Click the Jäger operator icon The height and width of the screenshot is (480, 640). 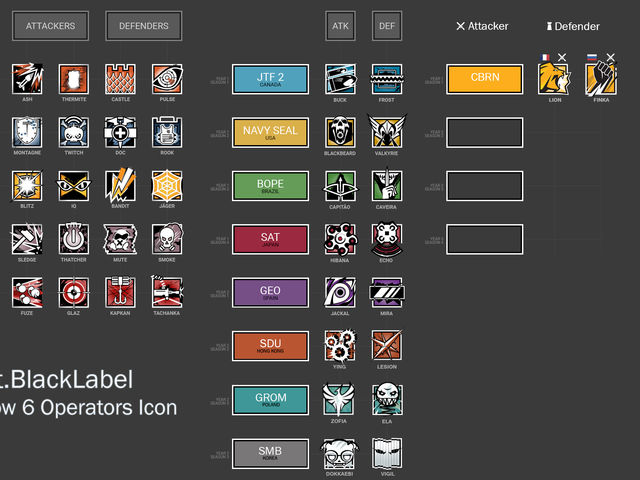[167, 185]
